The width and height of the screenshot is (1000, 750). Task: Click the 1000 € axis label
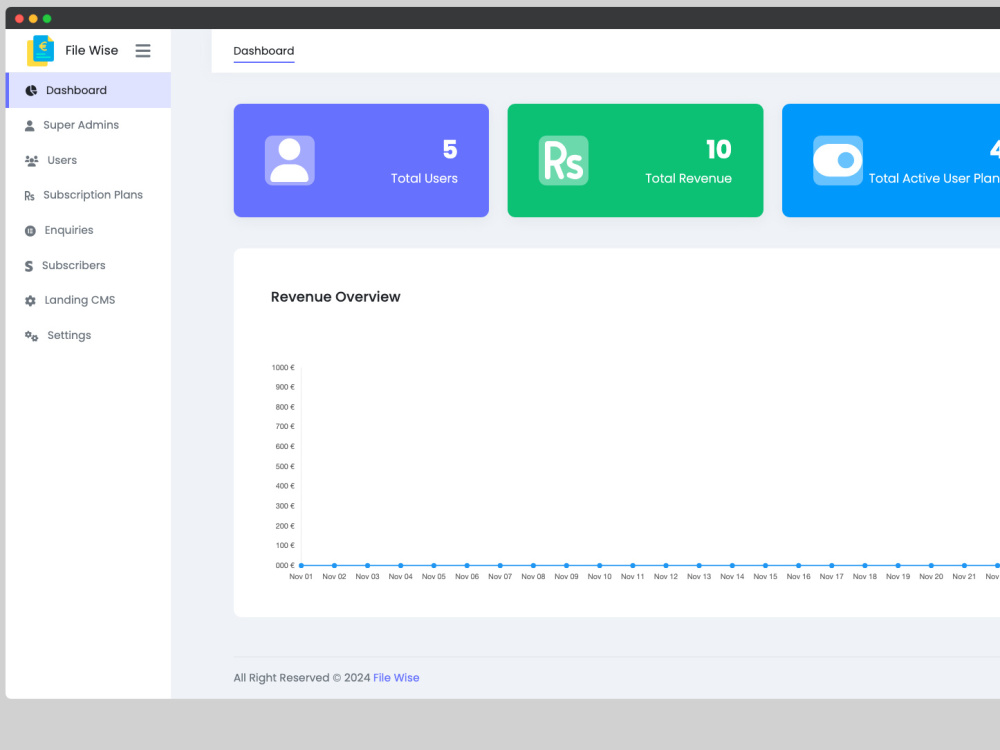click(283, 367)
